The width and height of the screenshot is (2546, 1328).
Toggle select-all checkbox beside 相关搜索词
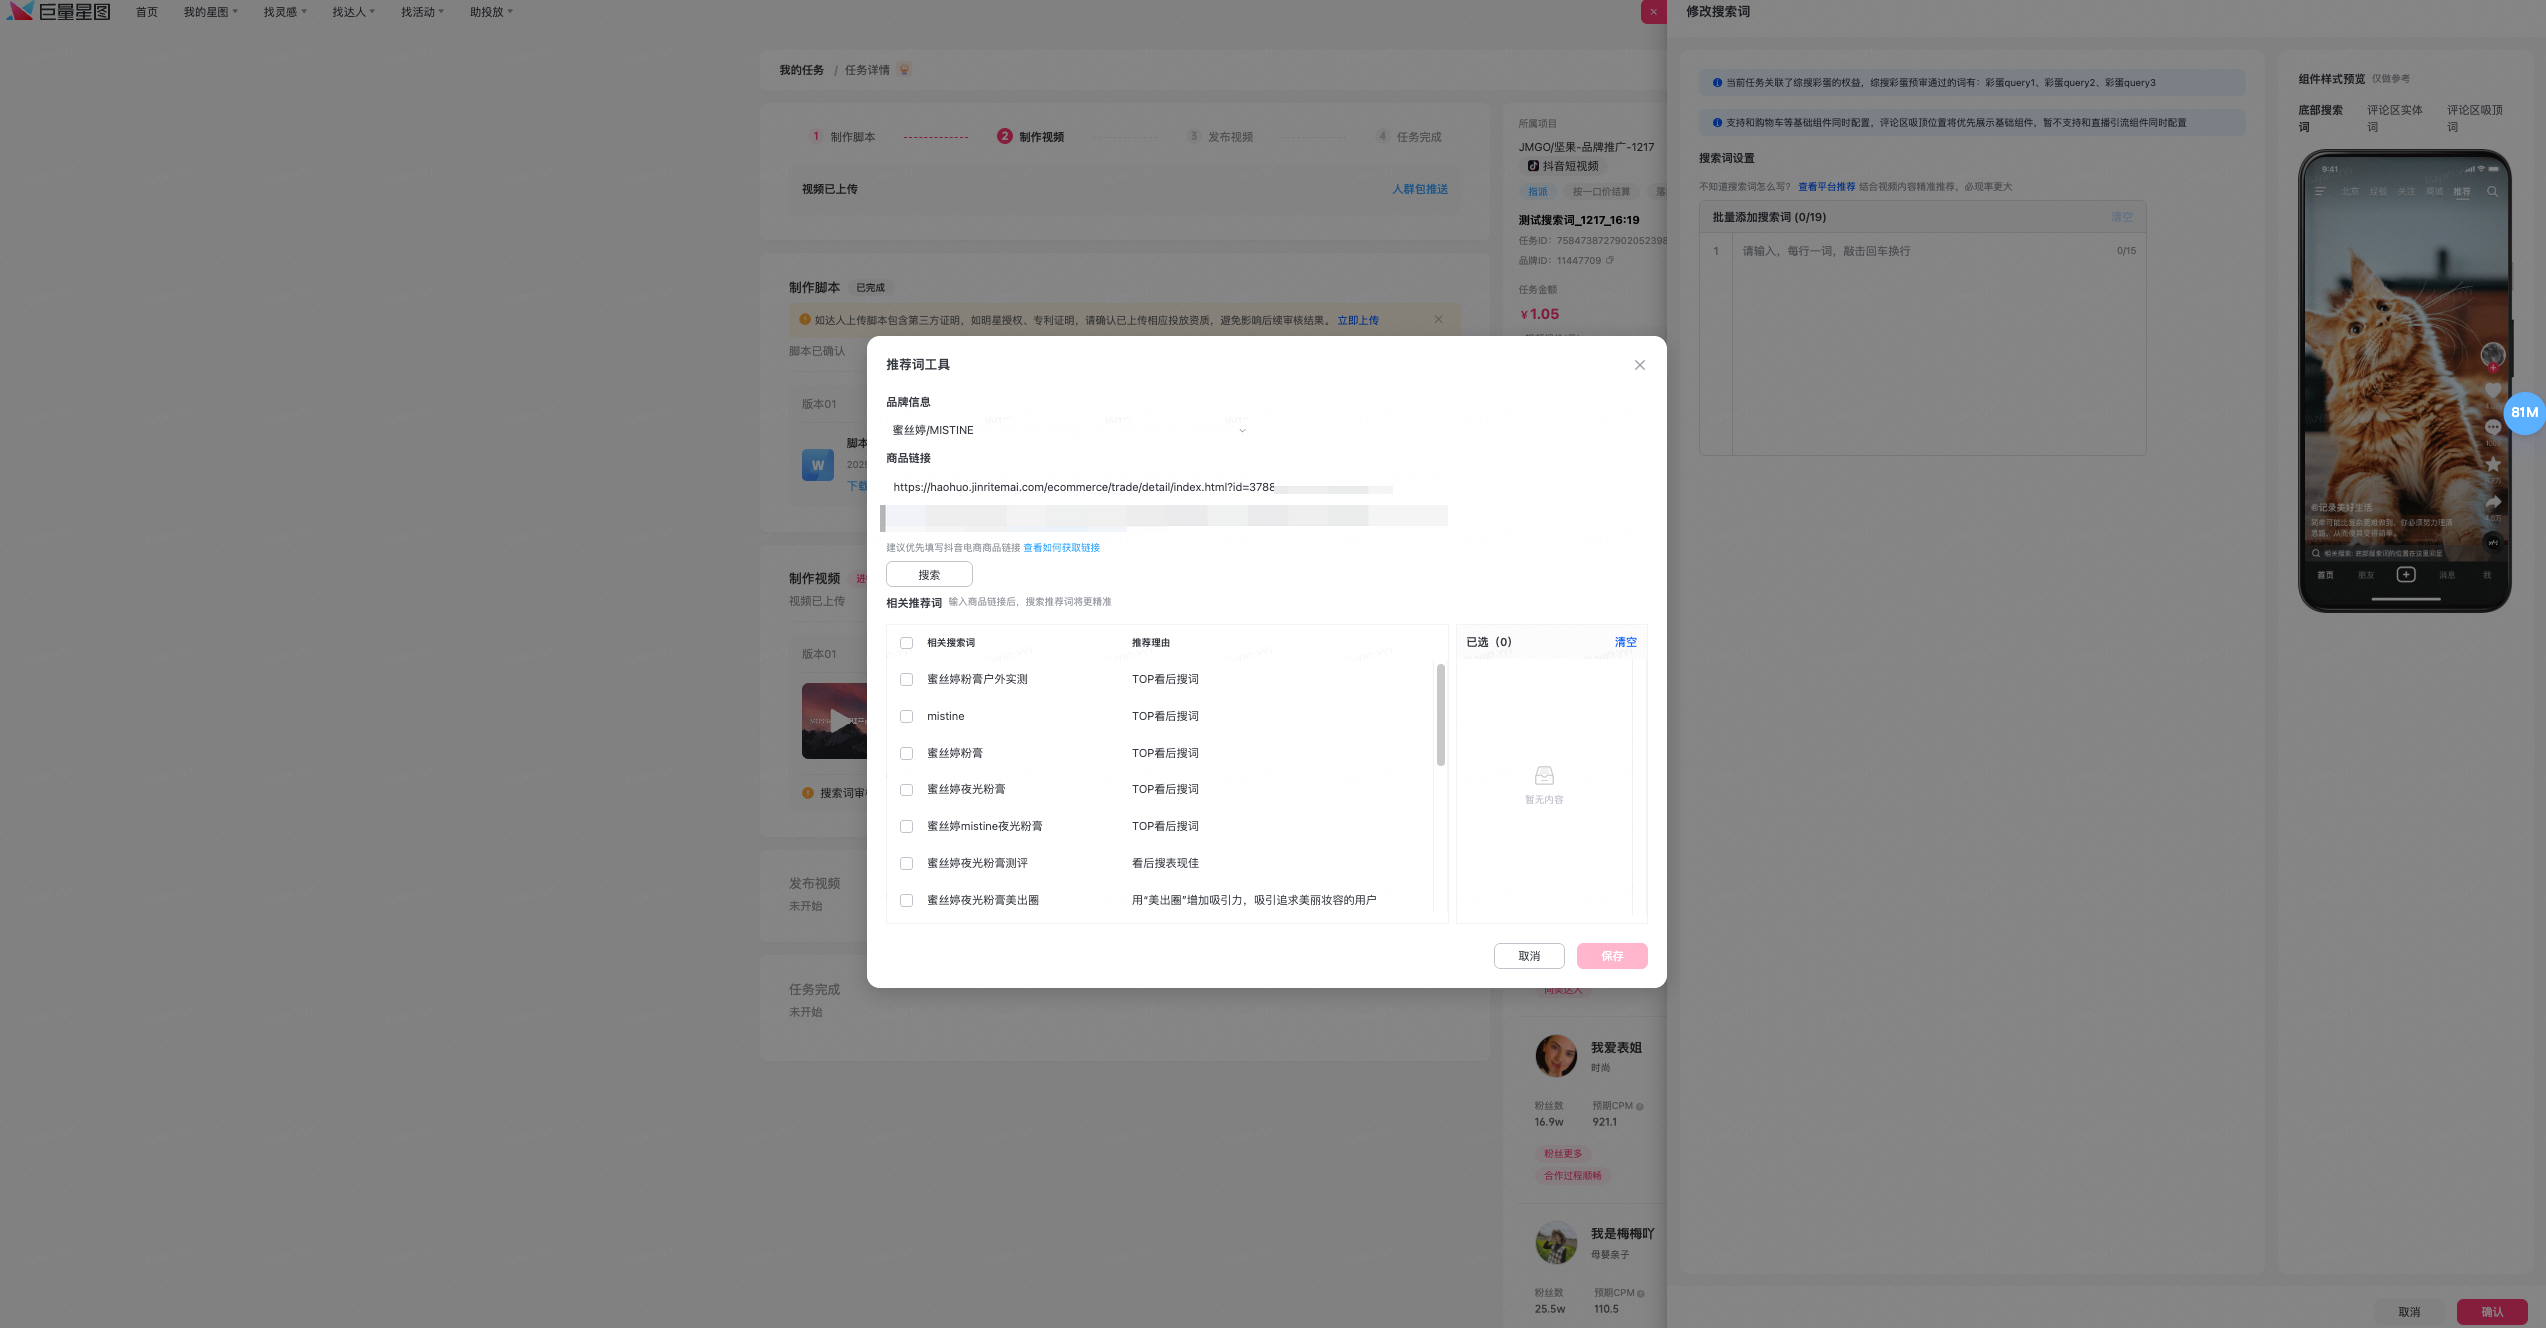point(906,643)
